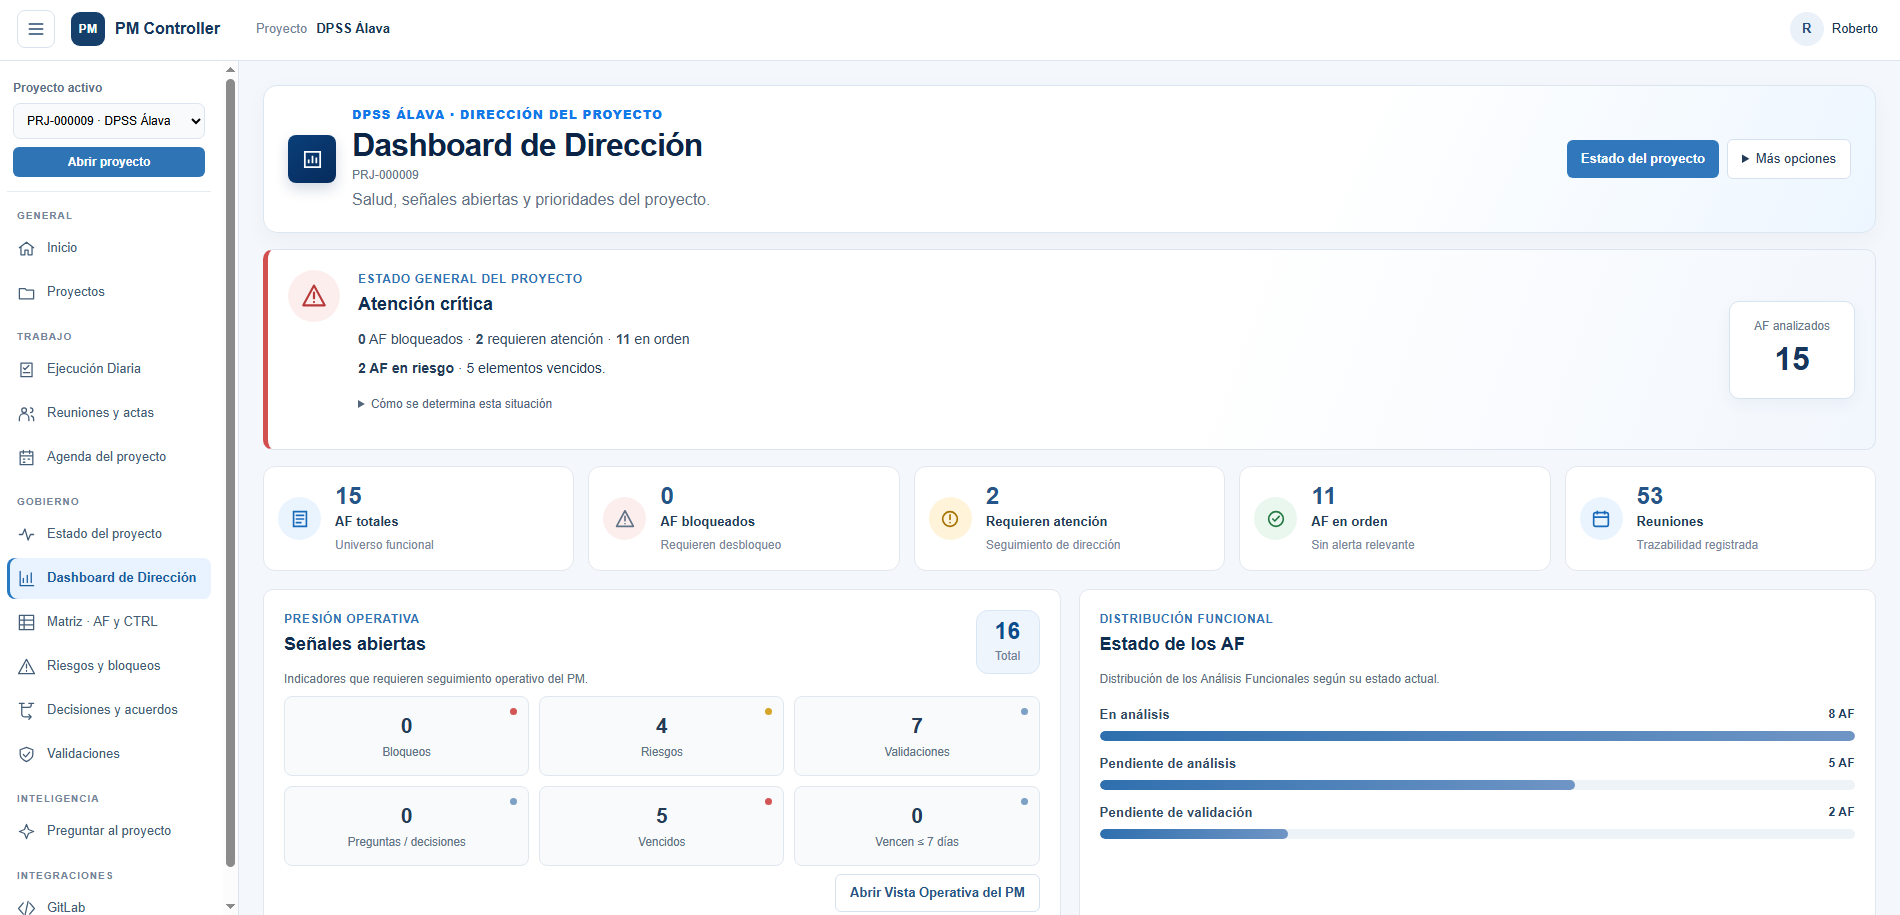Click the Pendiente de análisis progress bar
The height and width of the screenshot is (915, 1900).
[x=1477, y=785]
